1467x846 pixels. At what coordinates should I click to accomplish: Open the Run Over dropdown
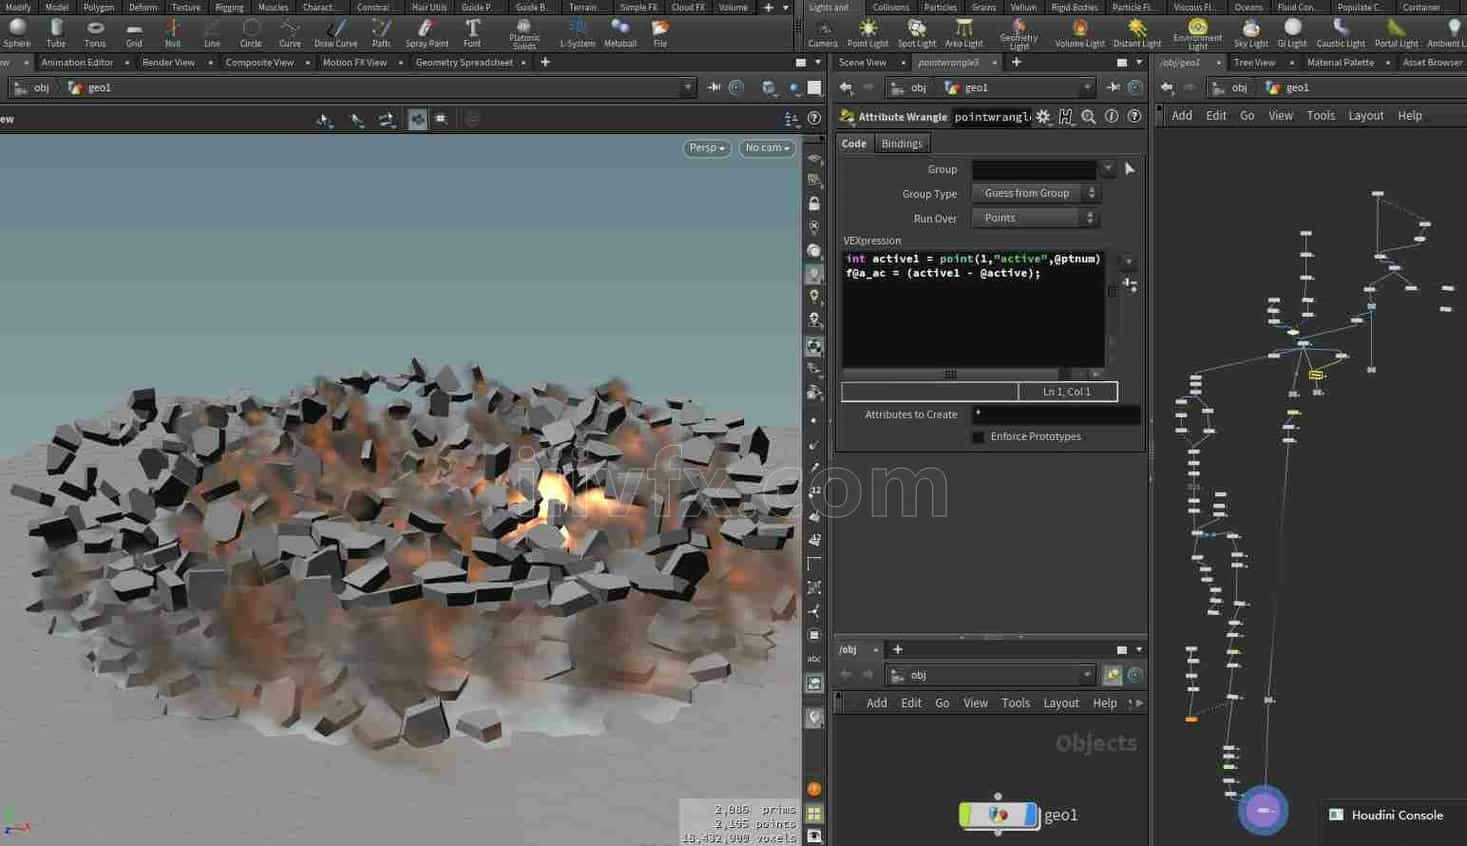click(1036, 218)
